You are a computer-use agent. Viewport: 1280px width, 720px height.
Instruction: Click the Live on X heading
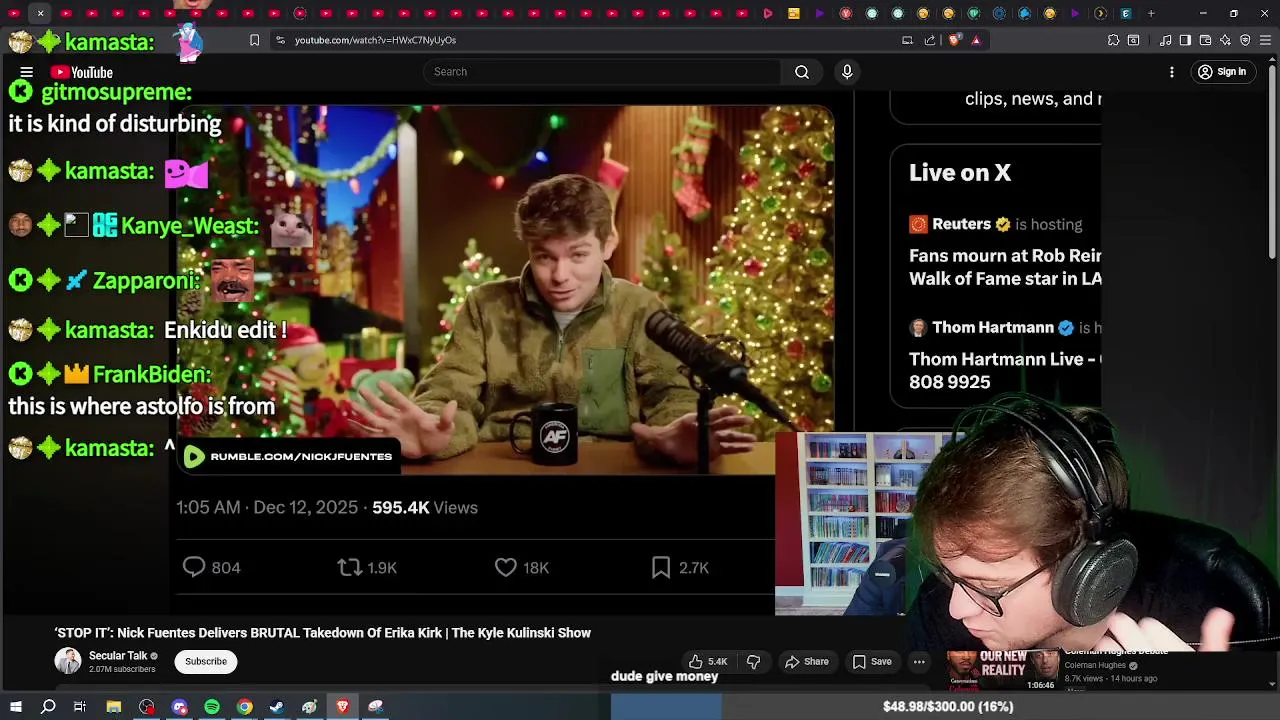pos(960,172)
